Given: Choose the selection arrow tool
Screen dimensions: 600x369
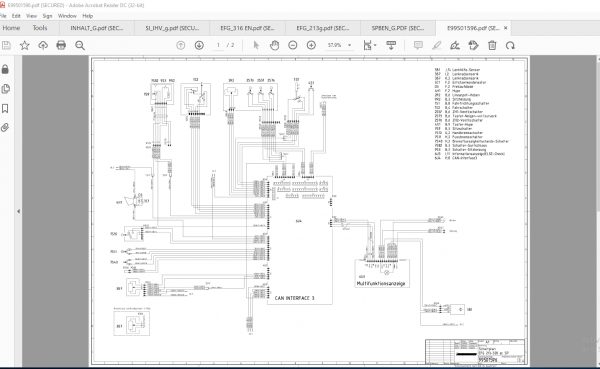Looking at the screenshot, I should [256, 45].
